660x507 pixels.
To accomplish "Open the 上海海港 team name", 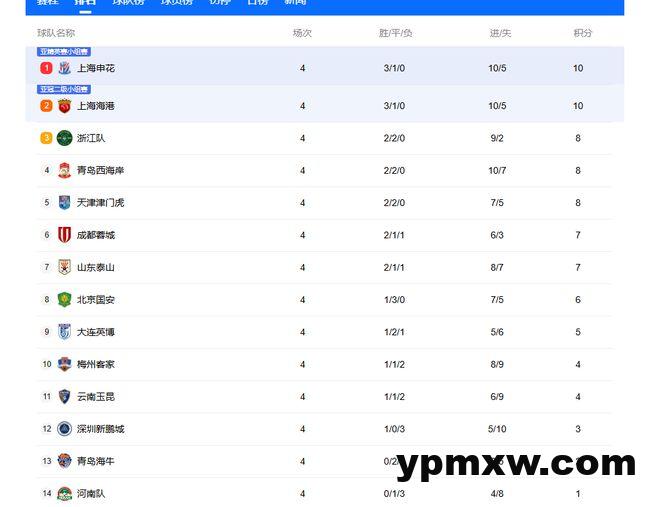I will [x=96, y=106].
